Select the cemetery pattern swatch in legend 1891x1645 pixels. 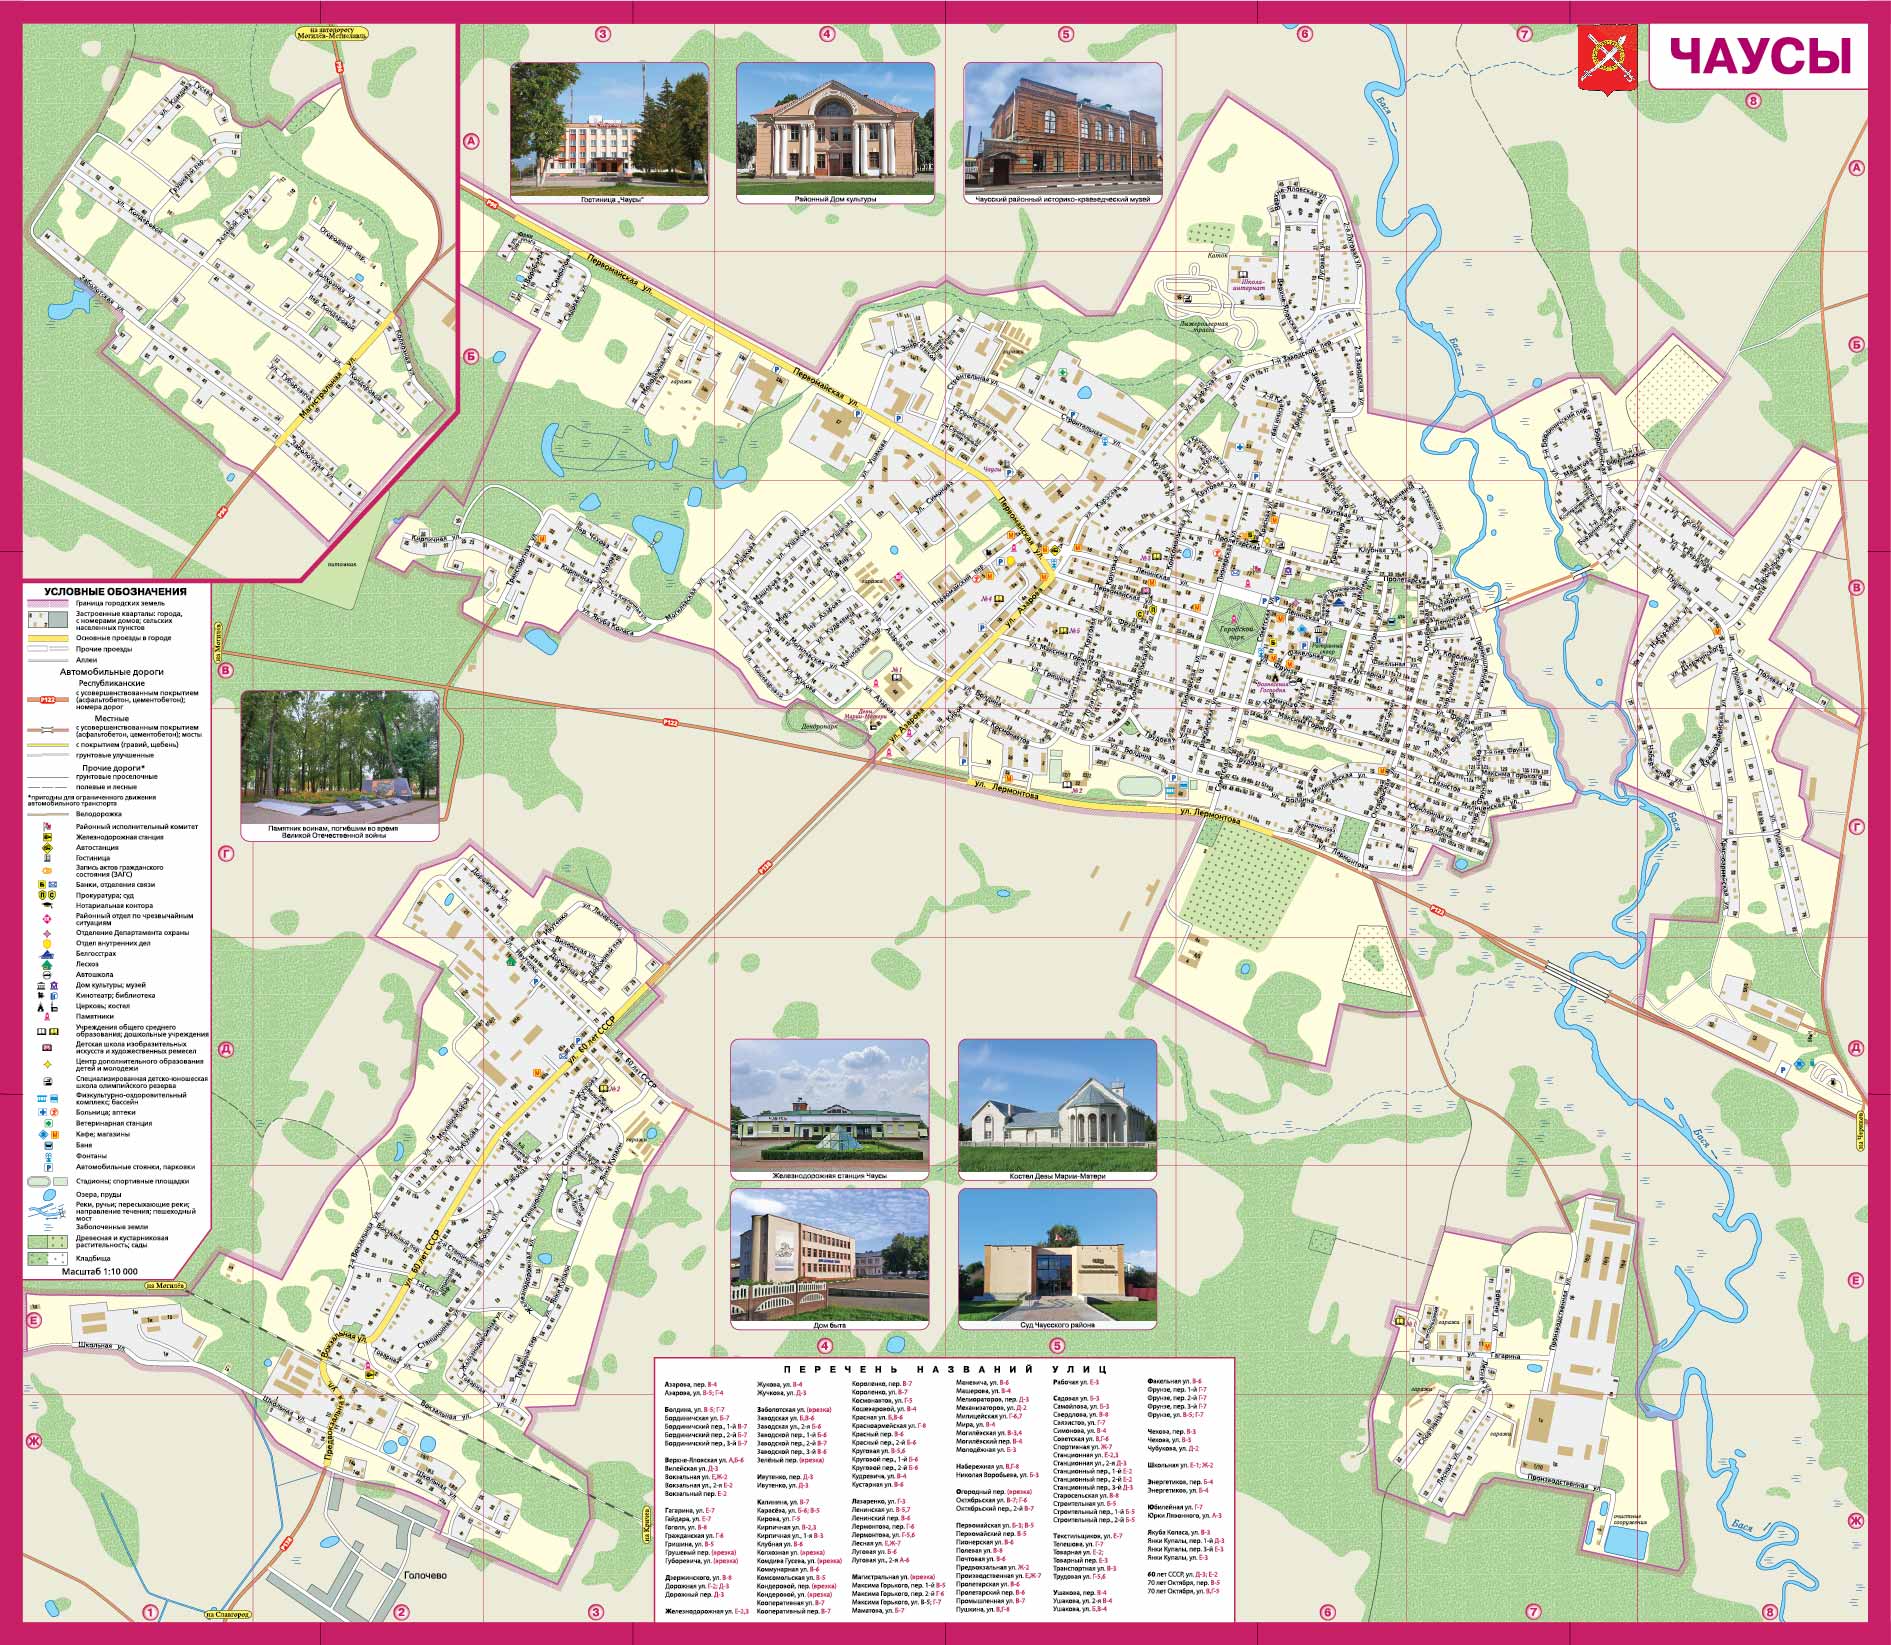[x=47, y=1258]
